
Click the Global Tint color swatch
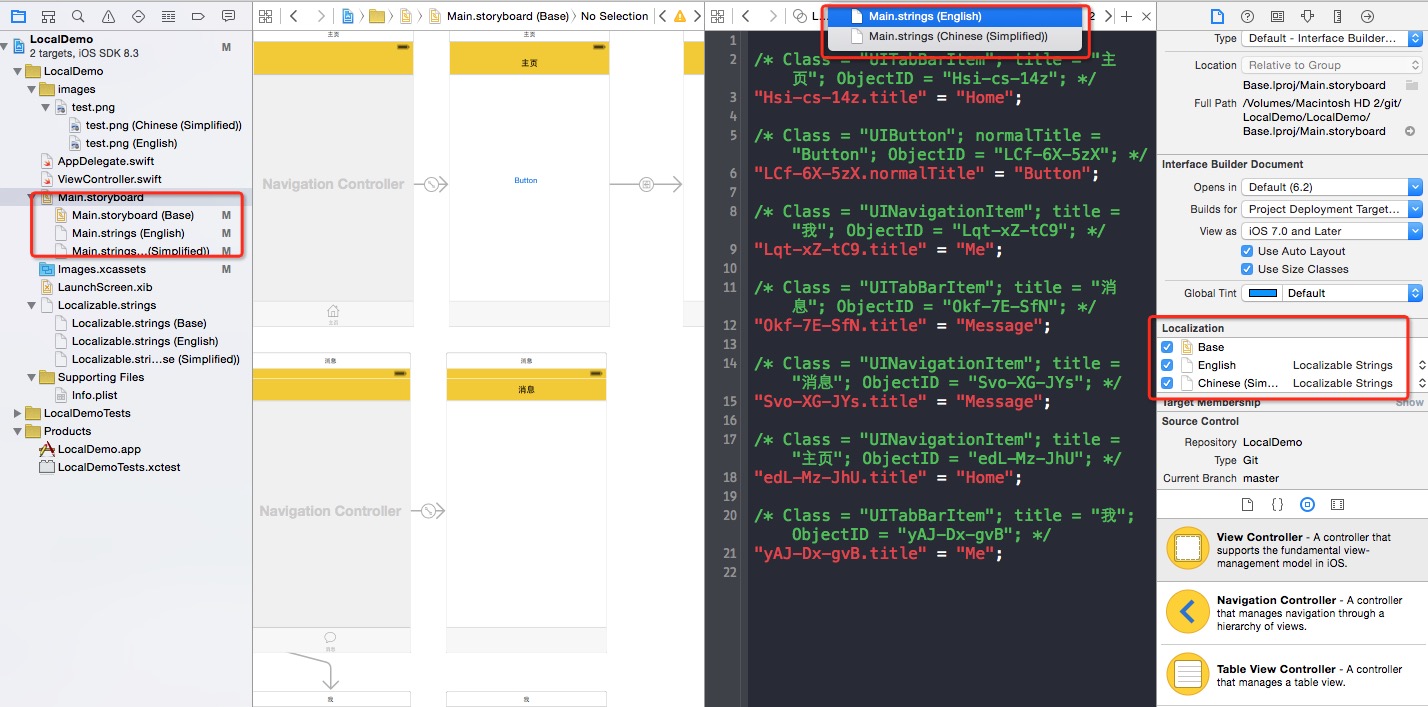[x=1264, y=293]
